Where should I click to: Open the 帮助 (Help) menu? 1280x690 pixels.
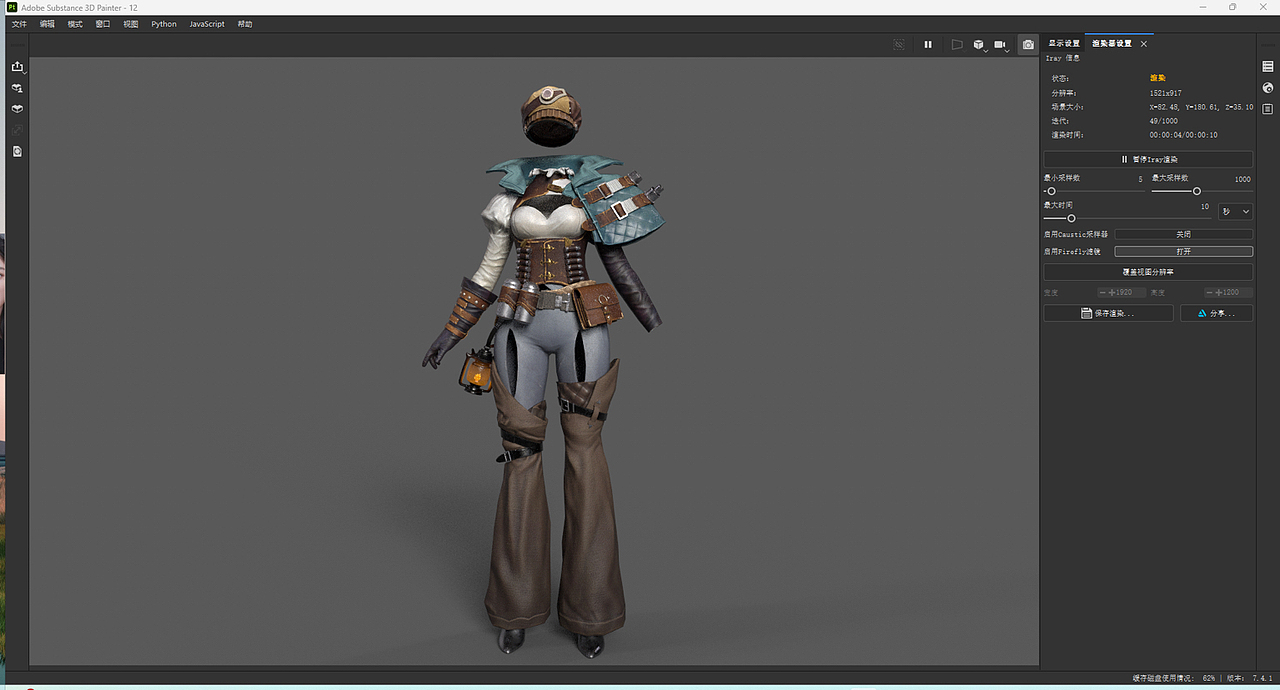245,24
